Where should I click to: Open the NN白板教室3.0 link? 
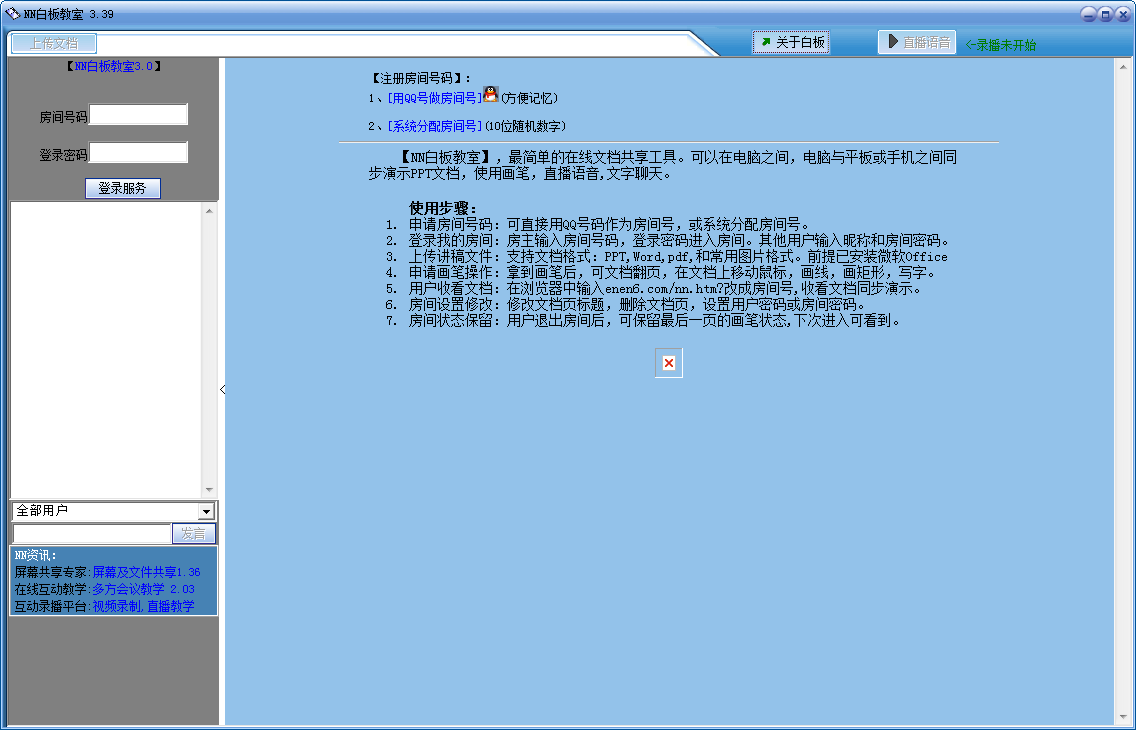coord(114,66)
